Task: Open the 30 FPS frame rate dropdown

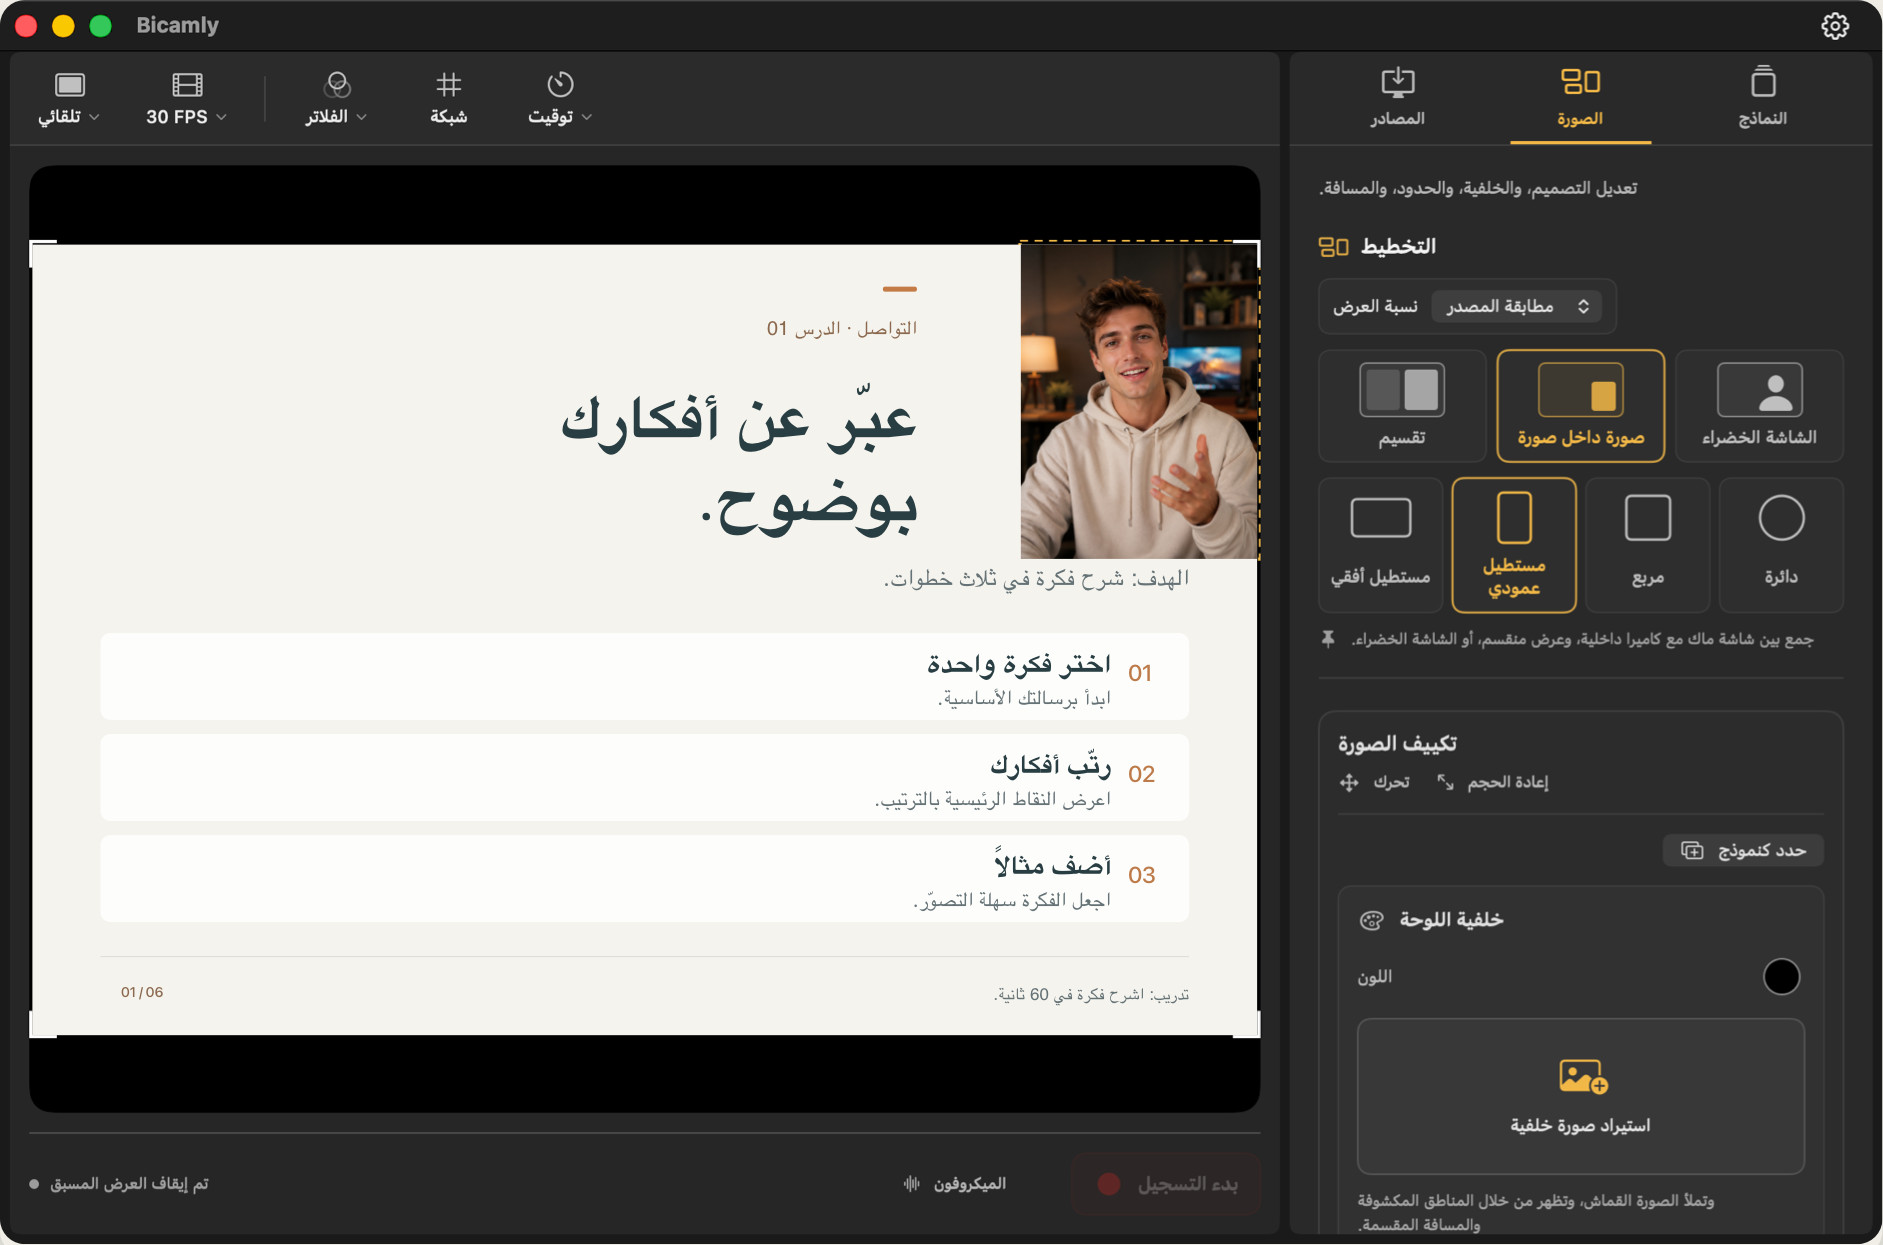Action: coord(186,99)
